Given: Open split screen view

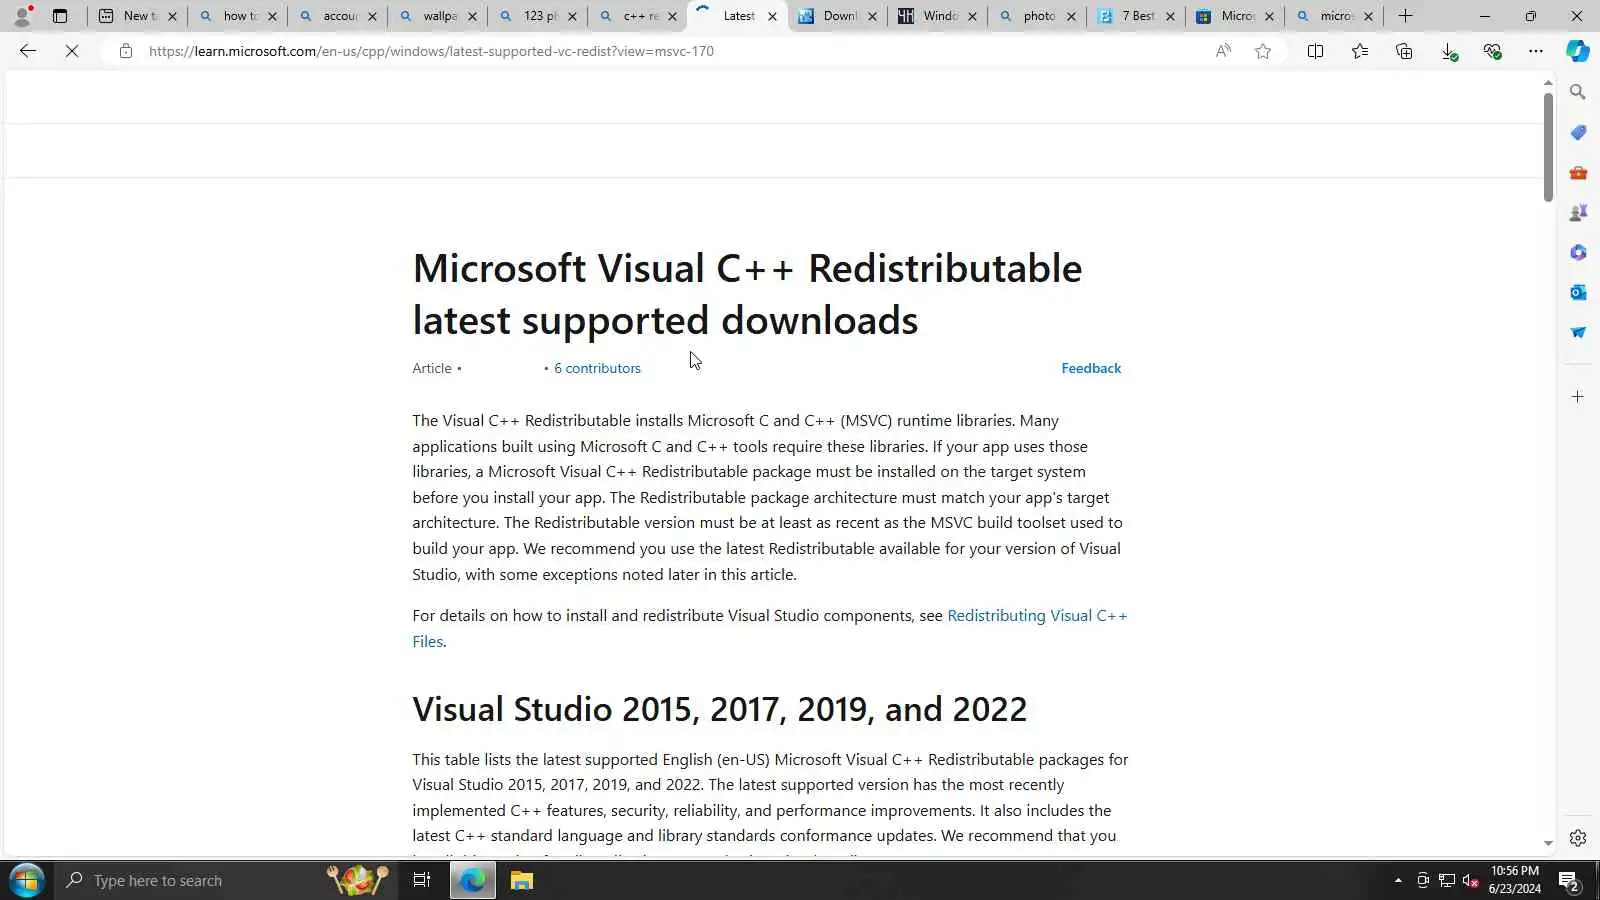Looking at the screenshot, I should point(1315,51).
